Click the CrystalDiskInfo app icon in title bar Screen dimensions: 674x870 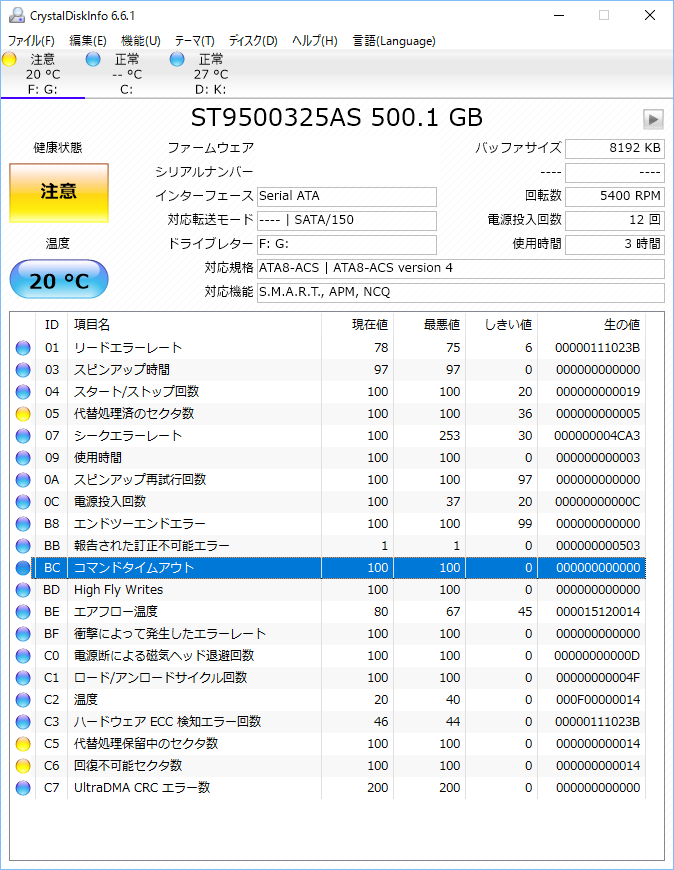[x=17, y=16]
